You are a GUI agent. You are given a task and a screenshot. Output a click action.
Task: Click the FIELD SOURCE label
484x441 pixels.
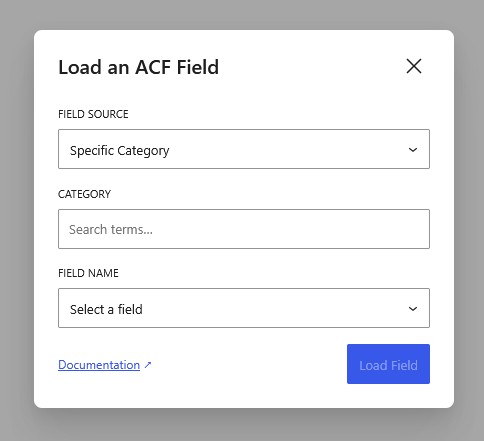point(93,114)
